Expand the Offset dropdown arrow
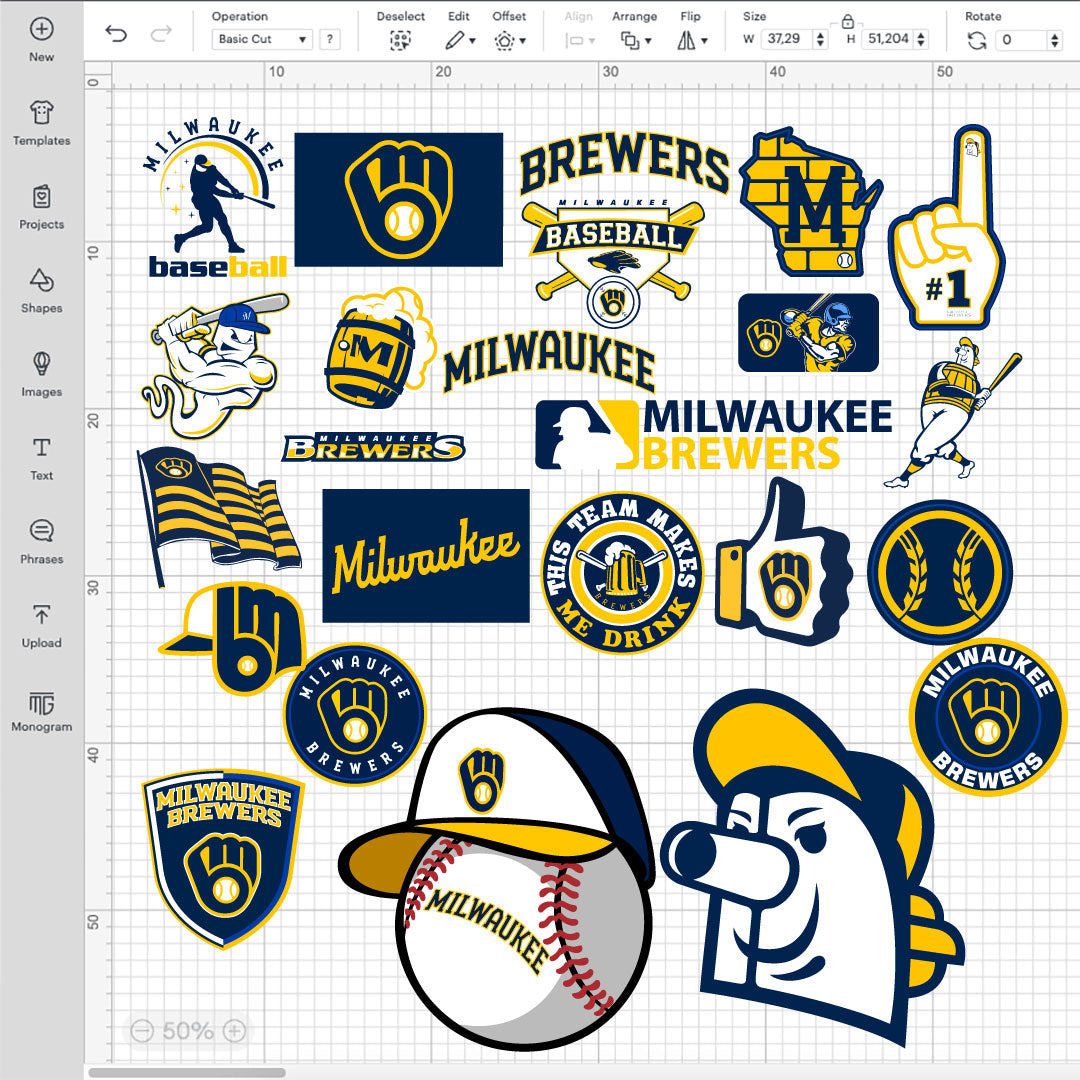1080x1080 pixels. [523, 41]
